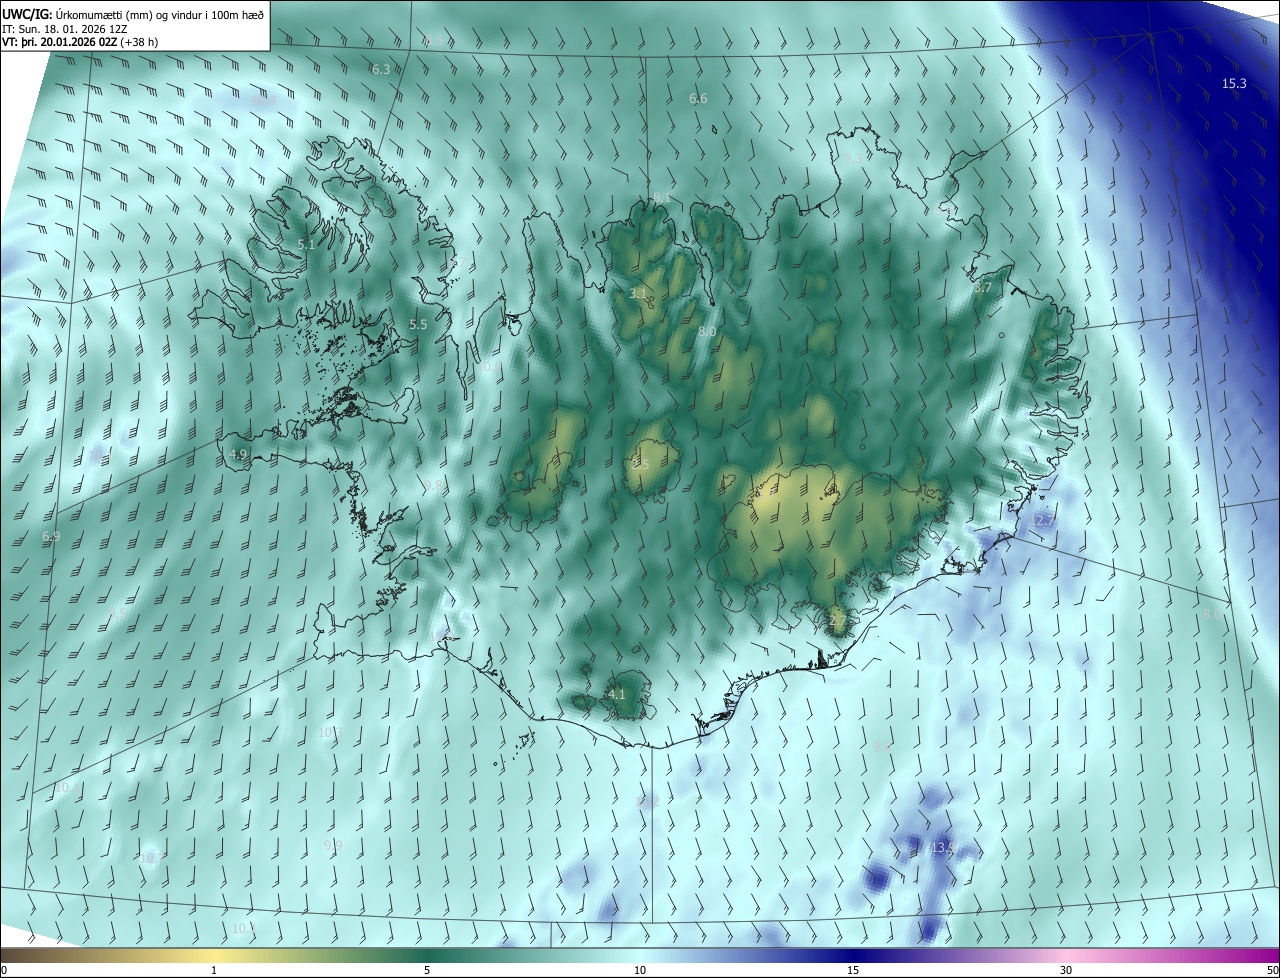Click the 8.1 value on the north coast
Image resolution: width=1280 pixels, height=978 pixels.
click(x=662, y=196)
